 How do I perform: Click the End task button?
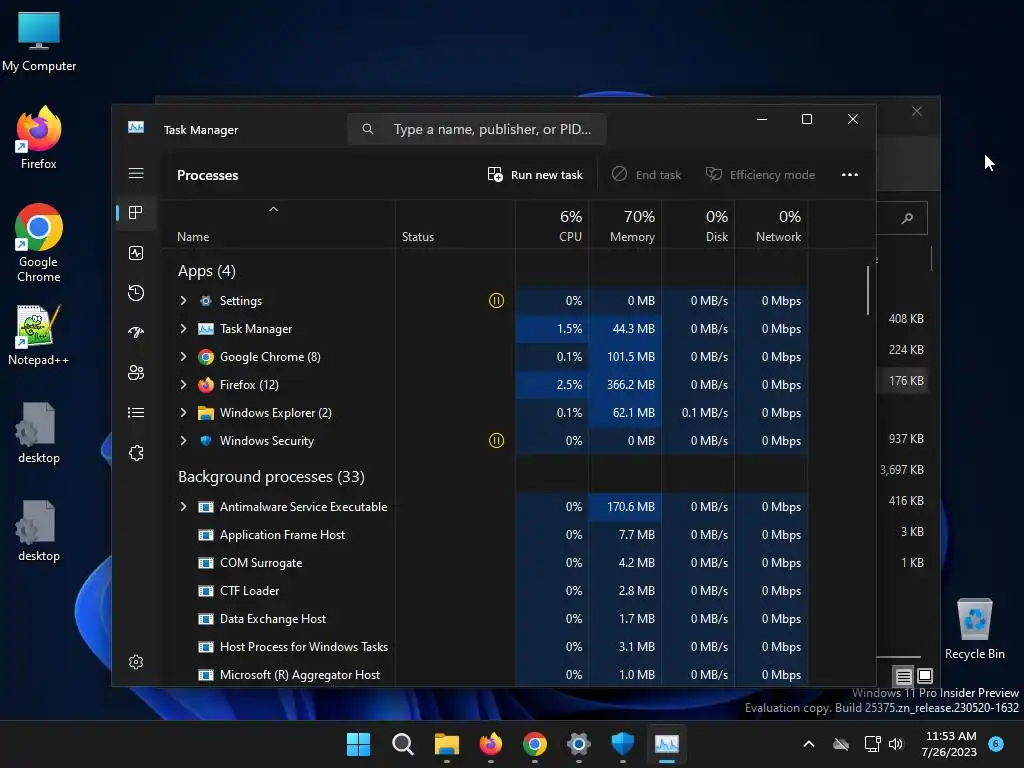point(647,174)
